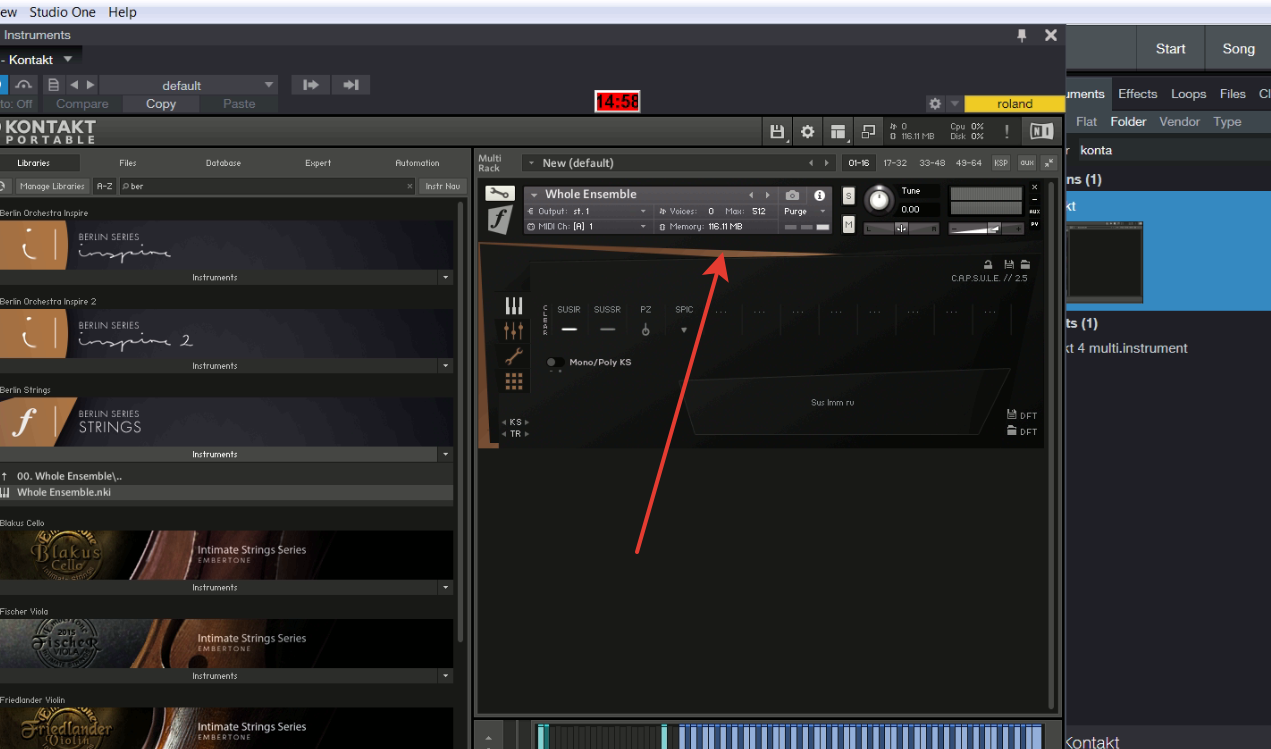Adjust the Tune knob

pyautogui.click(x=878, y=200)
